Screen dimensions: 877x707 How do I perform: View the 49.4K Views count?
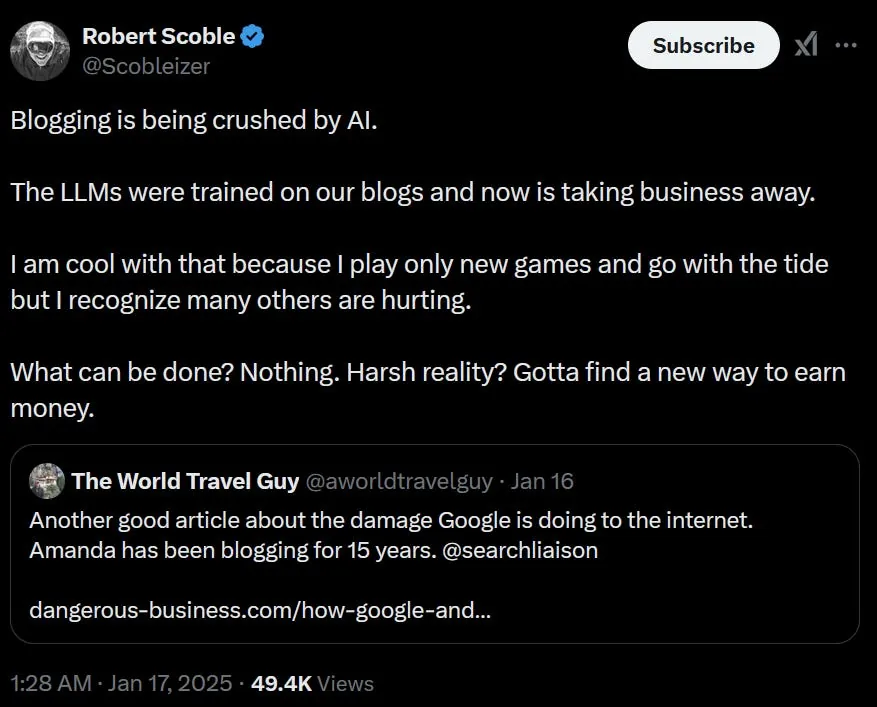coord(311,683)
